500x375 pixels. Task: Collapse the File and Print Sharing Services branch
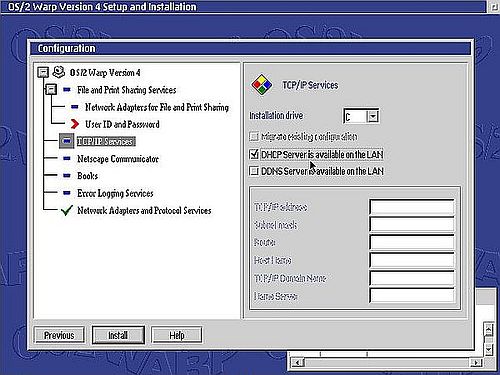pos(51,89)
